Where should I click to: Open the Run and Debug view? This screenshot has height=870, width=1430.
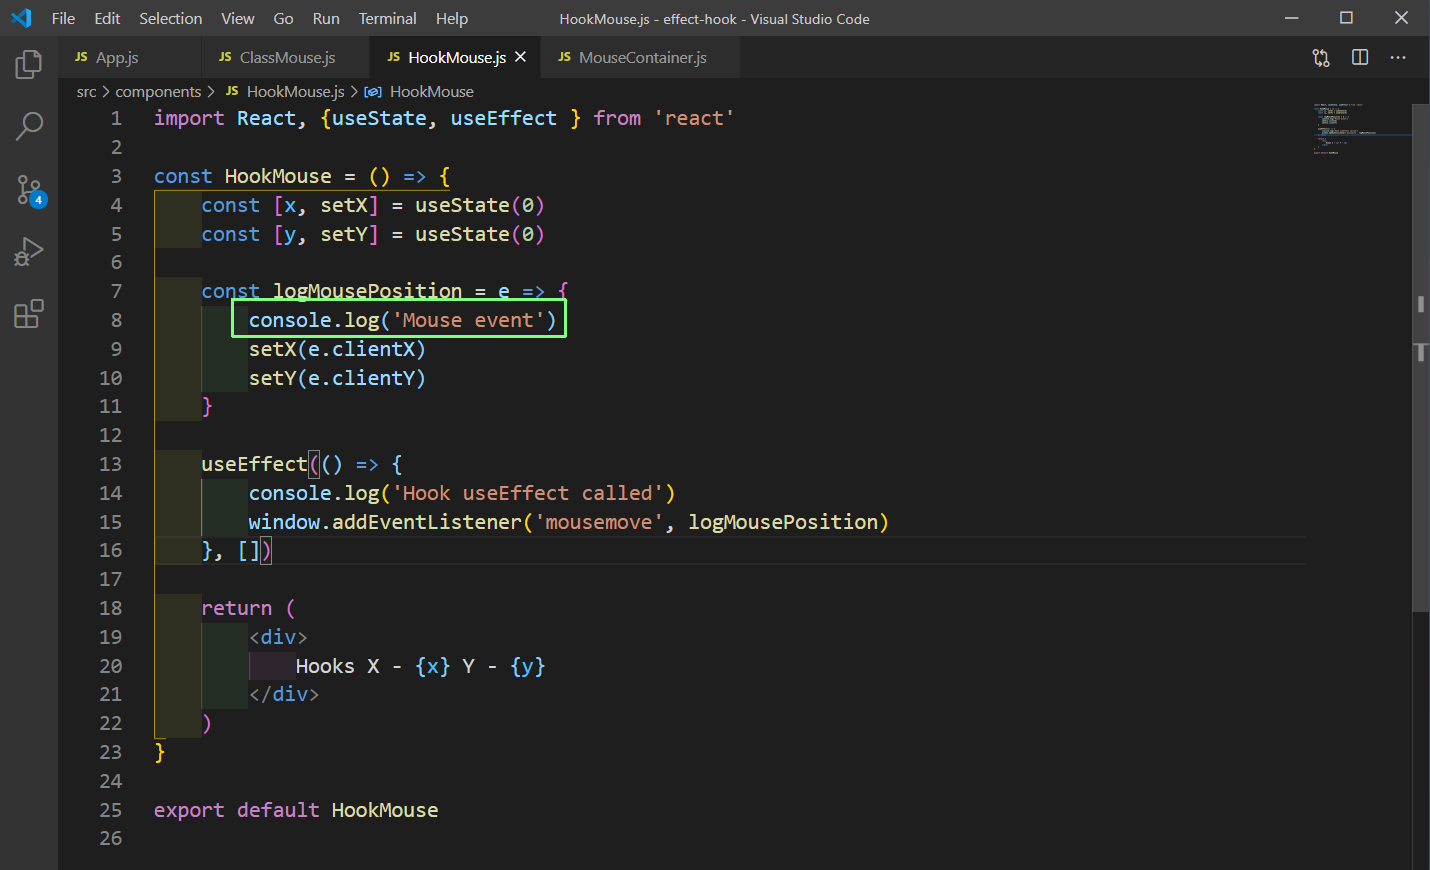(29, 252)
